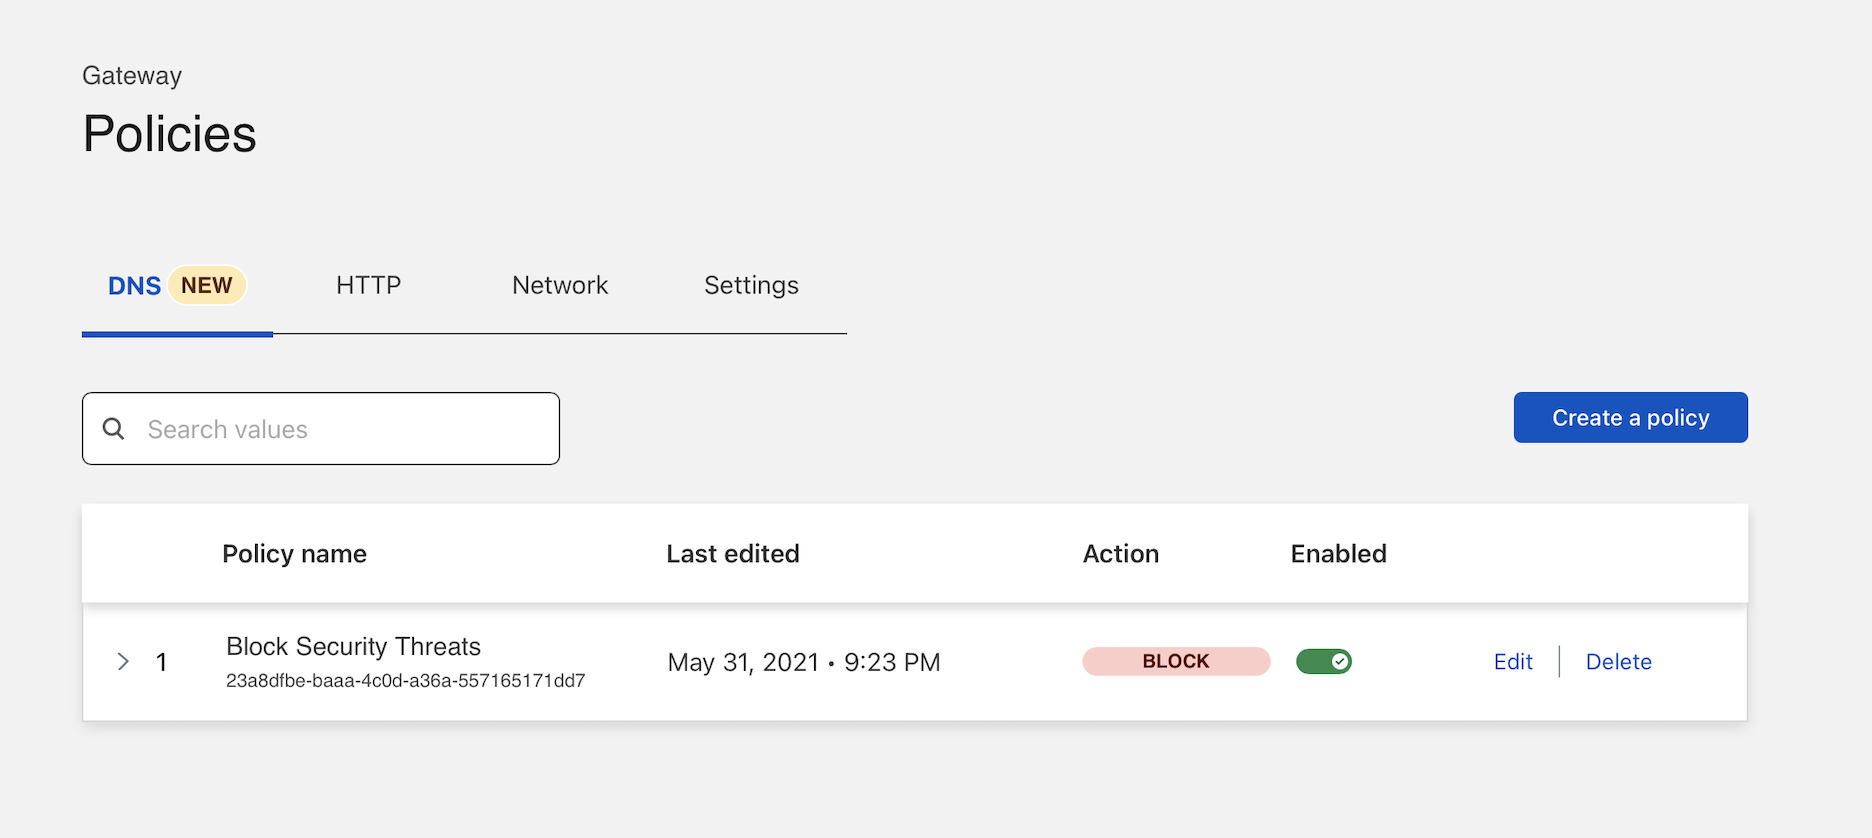Click the Block Security Threats policy name

coord(353,647)
